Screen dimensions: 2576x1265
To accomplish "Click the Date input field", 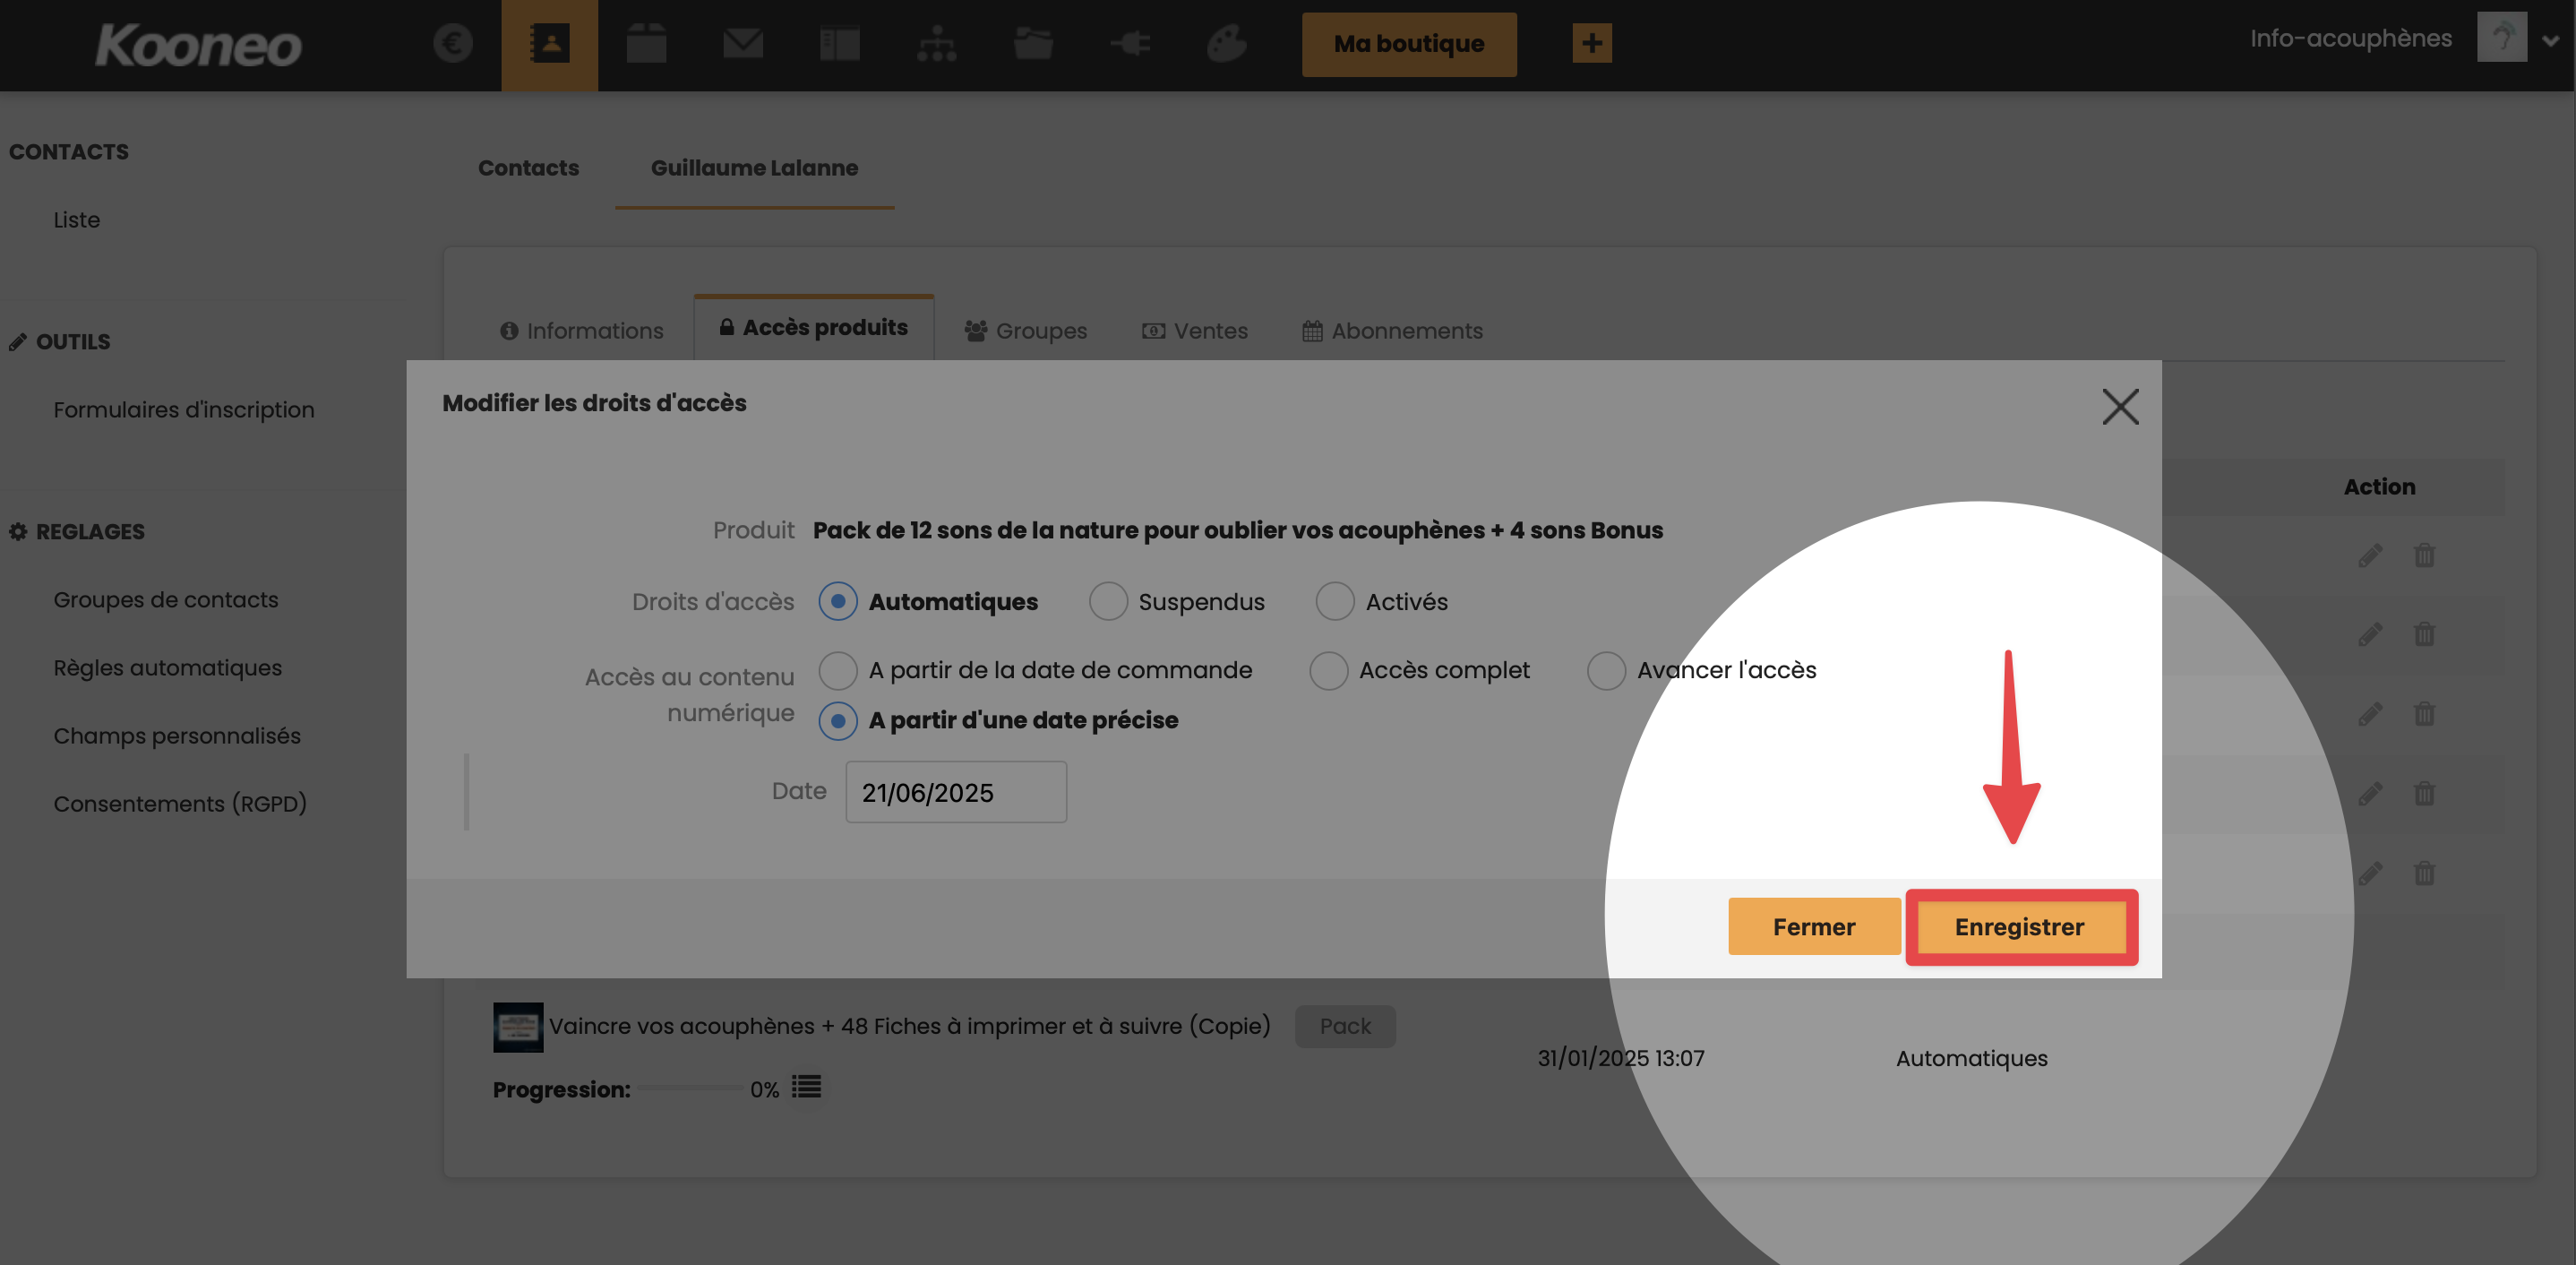I will click(956, 792).
